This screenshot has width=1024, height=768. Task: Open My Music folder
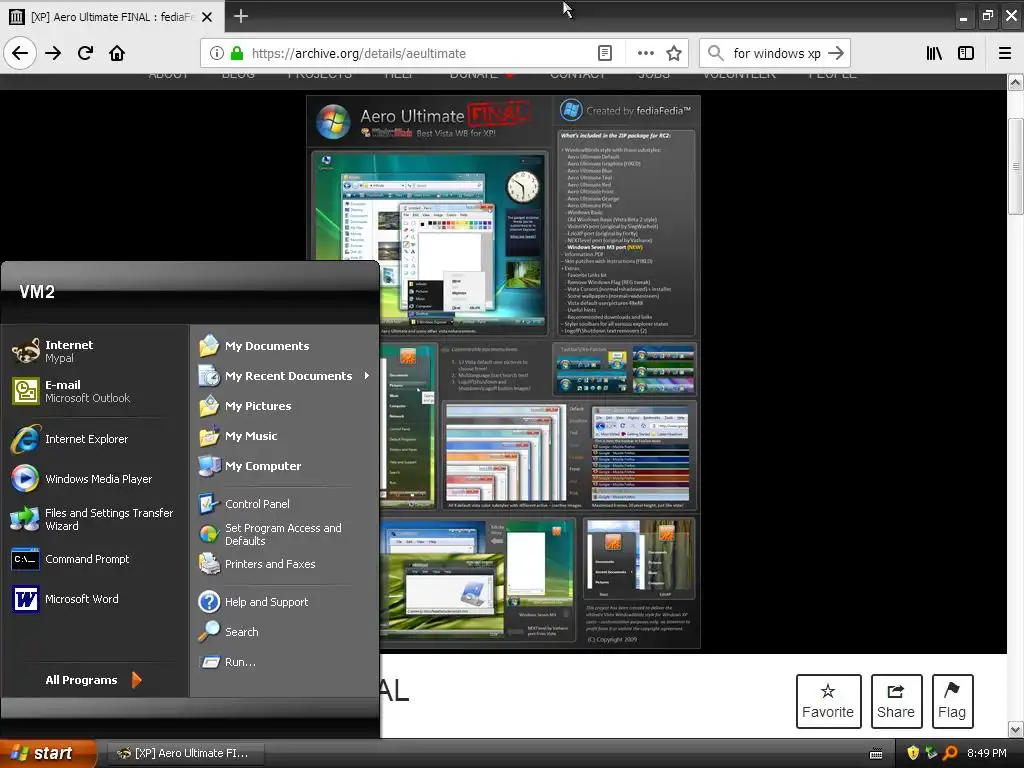coord(285,436)
